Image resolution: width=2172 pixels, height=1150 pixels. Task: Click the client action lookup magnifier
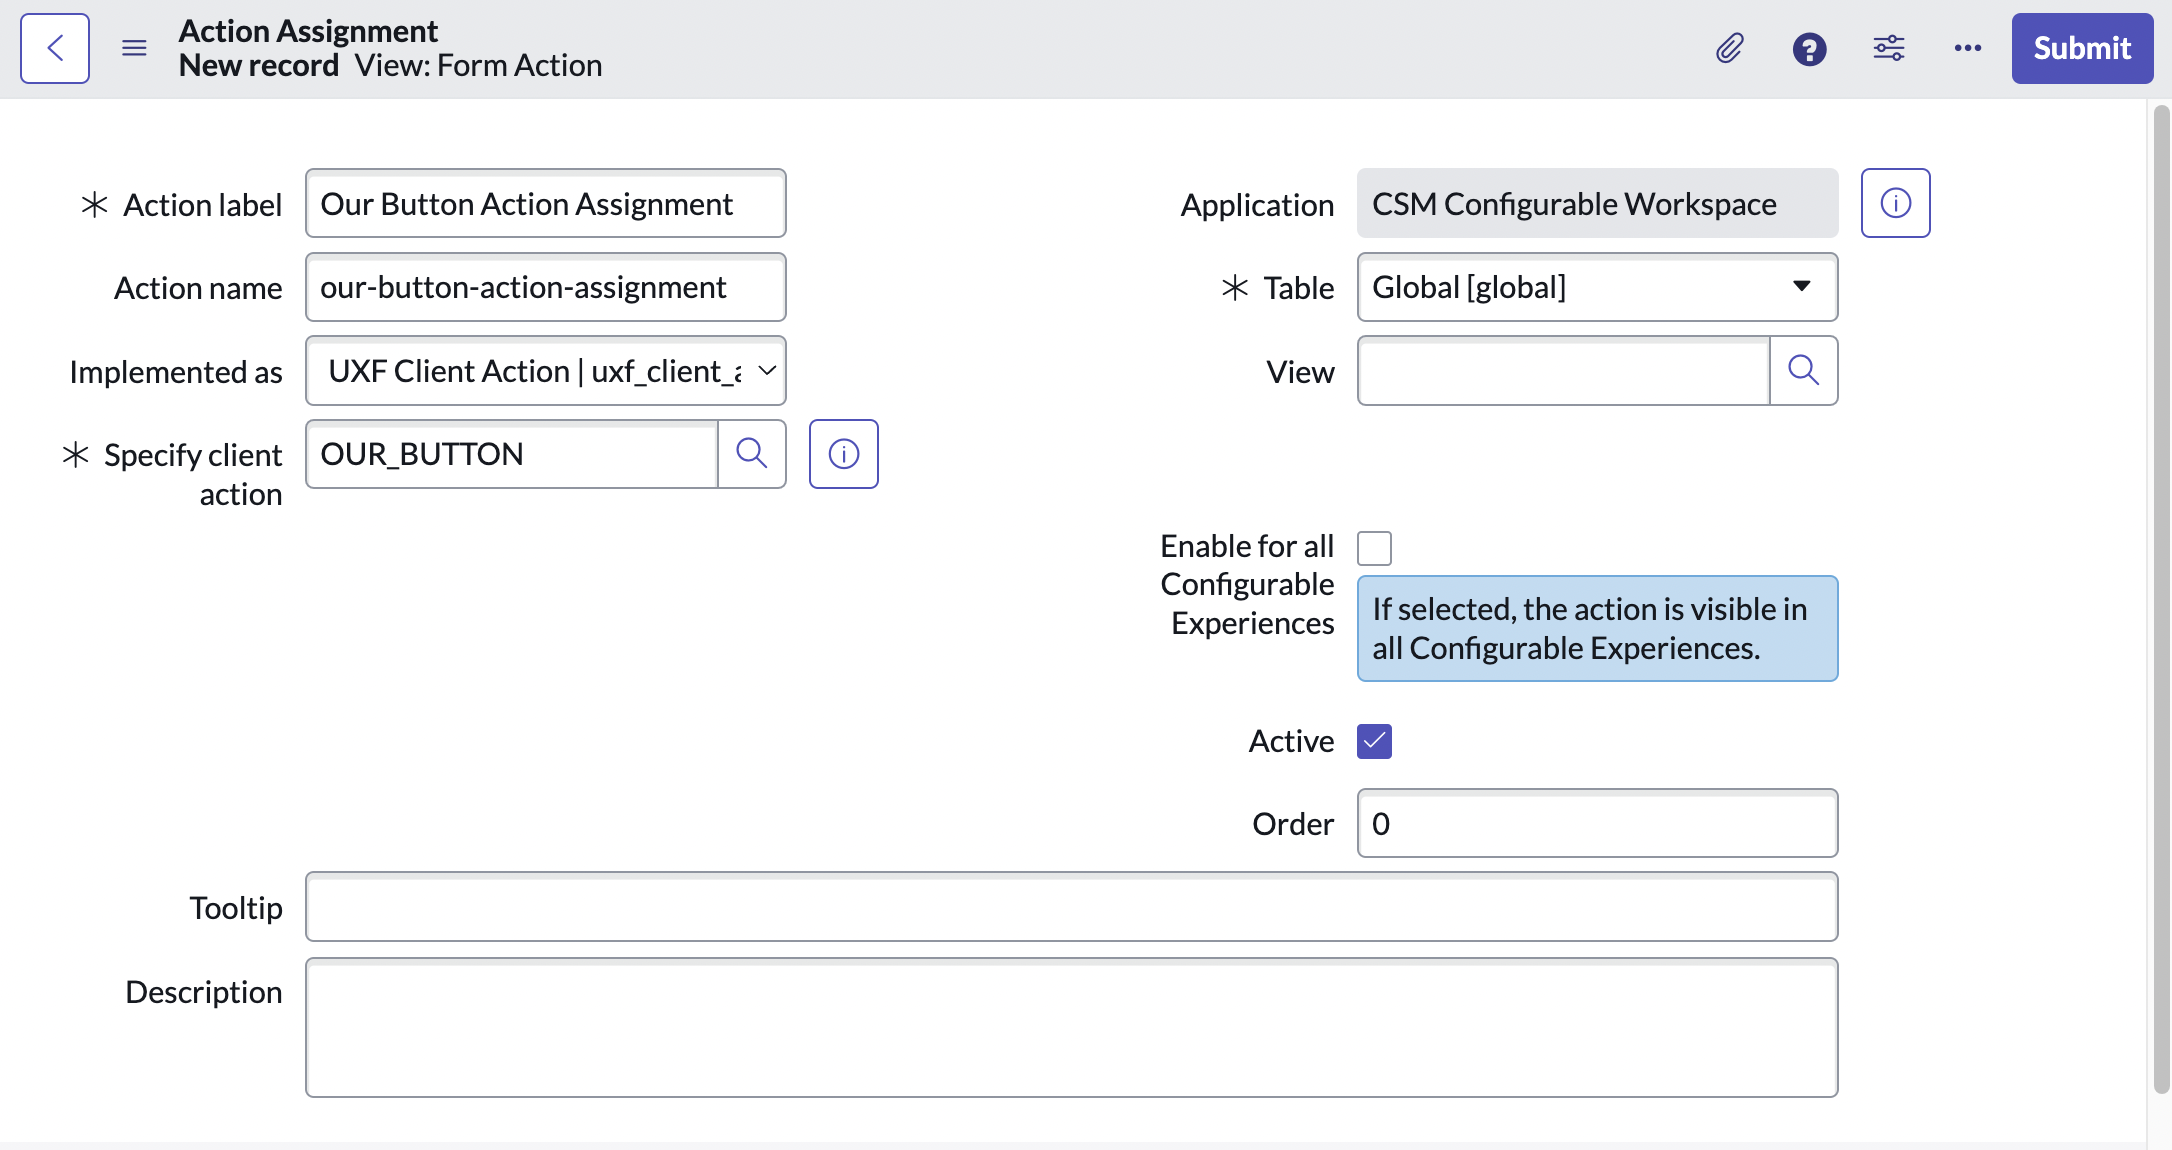tap(751, 454)
